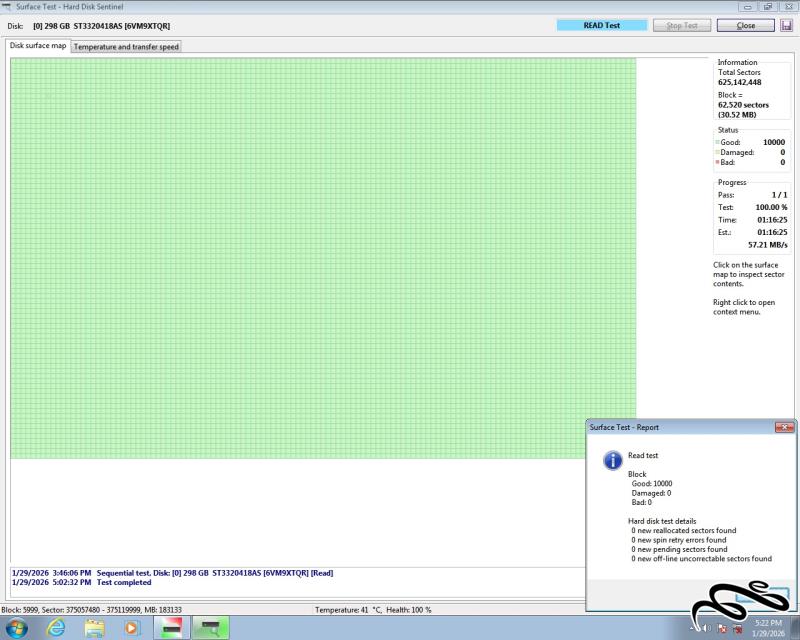Click the taskbar clock showing 5:22 PM

coord(768,627)
